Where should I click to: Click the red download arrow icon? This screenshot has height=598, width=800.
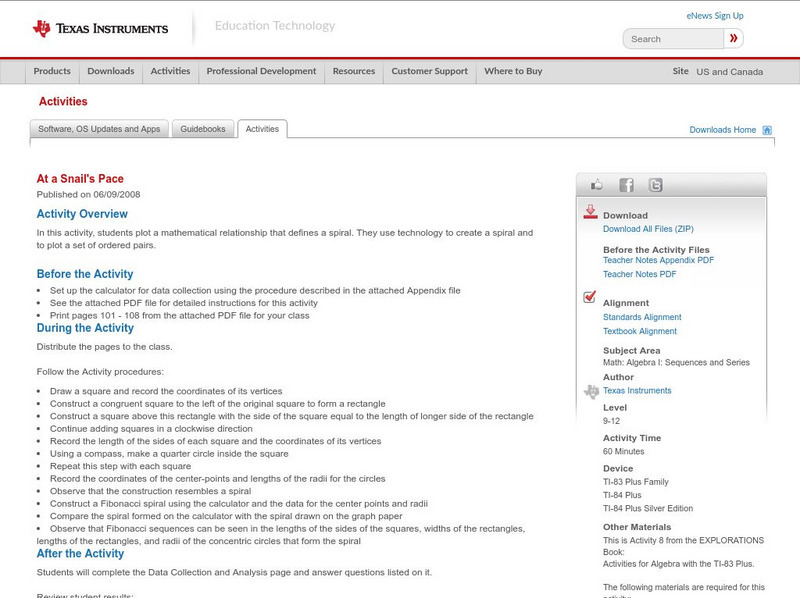click(590, 212)
